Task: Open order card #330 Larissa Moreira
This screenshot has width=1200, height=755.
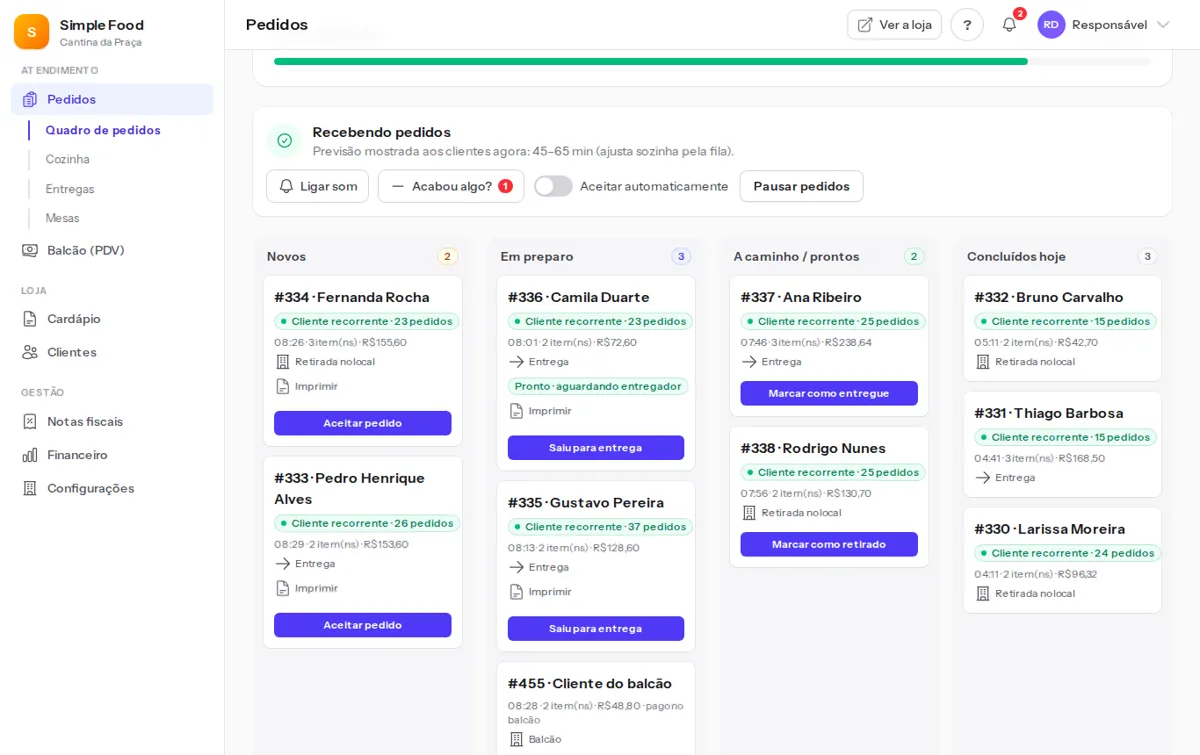Action: tap(1062, 560)
